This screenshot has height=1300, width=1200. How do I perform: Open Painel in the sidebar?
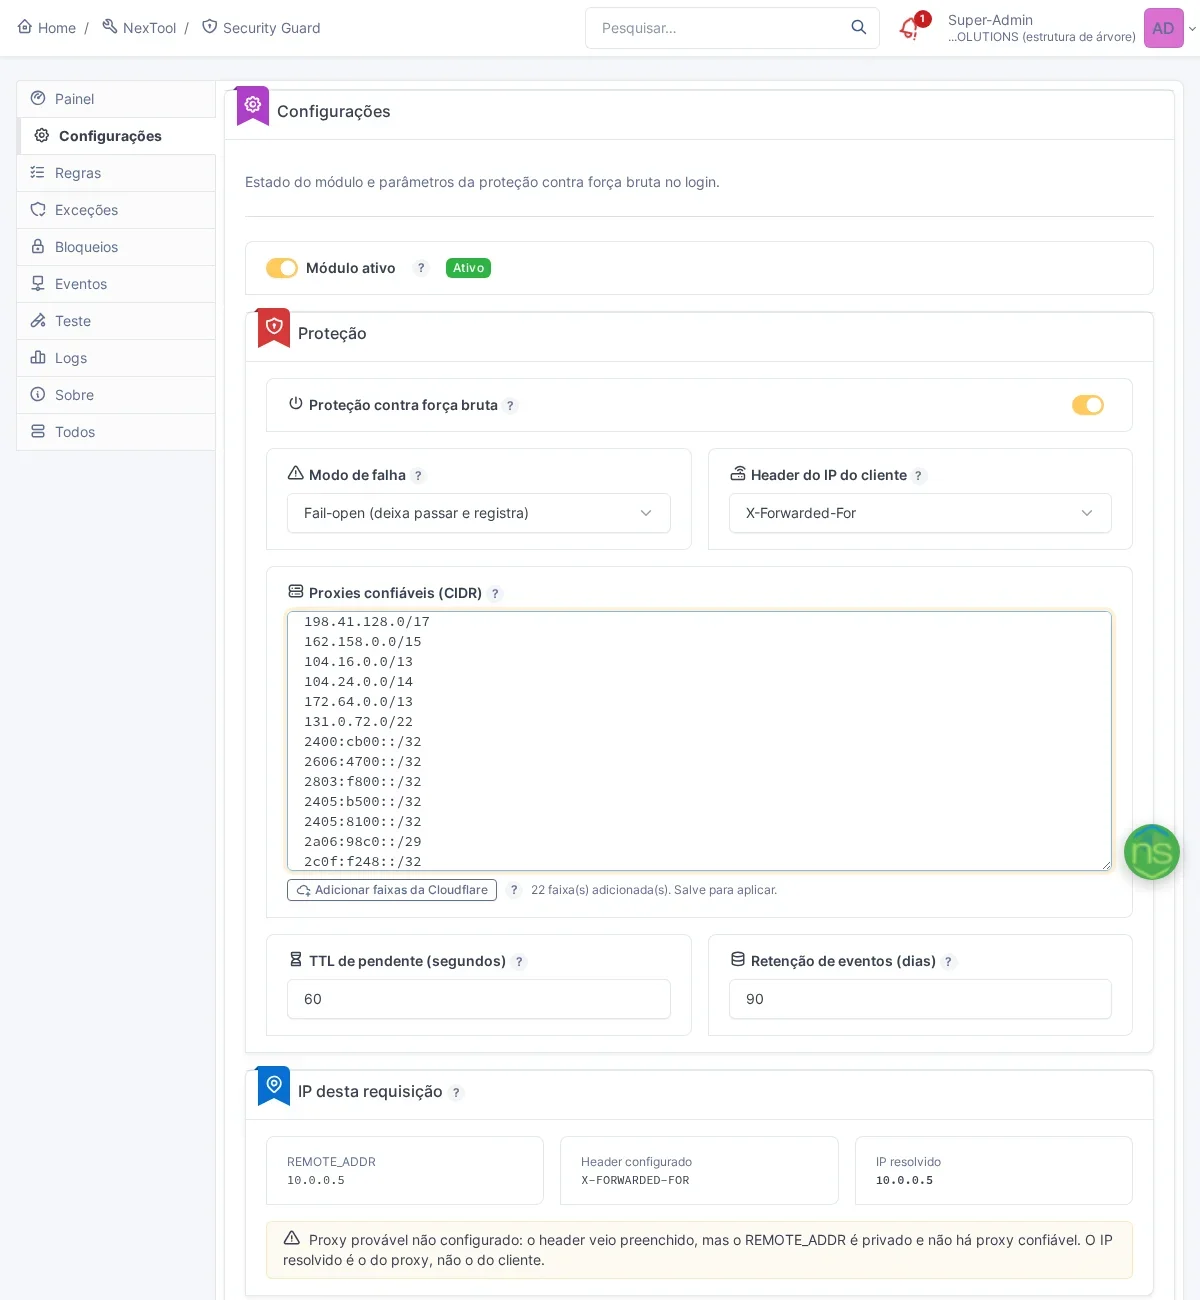[x=116, y=99]
